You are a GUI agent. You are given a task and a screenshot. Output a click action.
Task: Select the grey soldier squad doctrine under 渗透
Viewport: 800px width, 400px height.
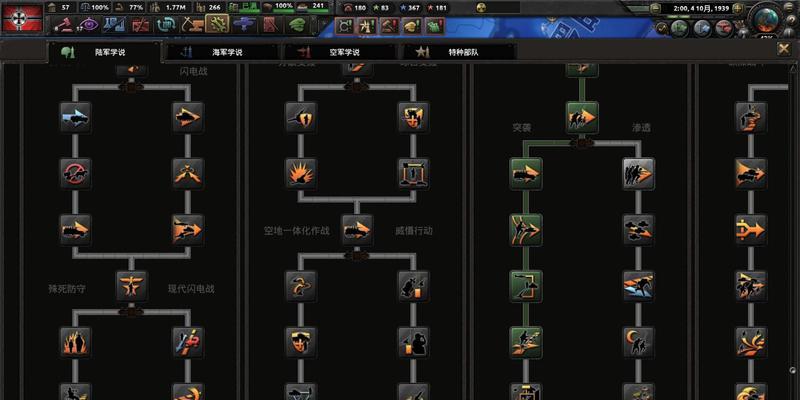click(638, 173)
